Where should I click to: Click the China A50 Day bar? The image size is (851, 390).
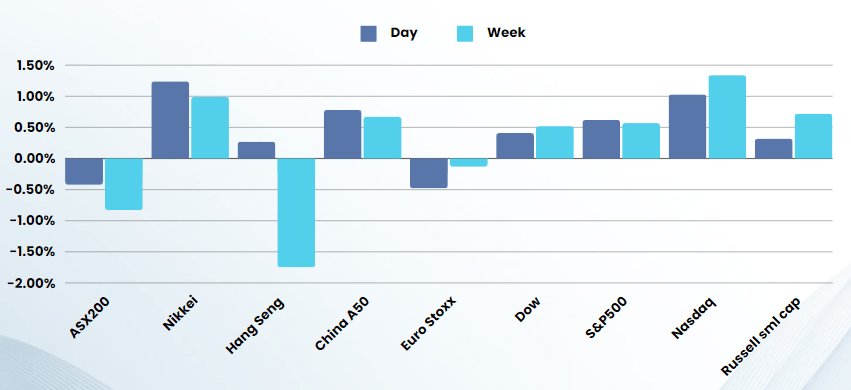click(342, 134)
